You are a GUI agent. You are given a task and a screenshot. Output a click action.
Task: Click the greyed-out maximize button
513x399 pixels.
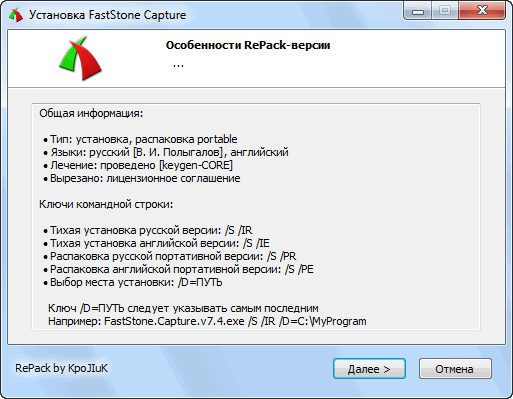pyautogui.click(x=445, y=11)
